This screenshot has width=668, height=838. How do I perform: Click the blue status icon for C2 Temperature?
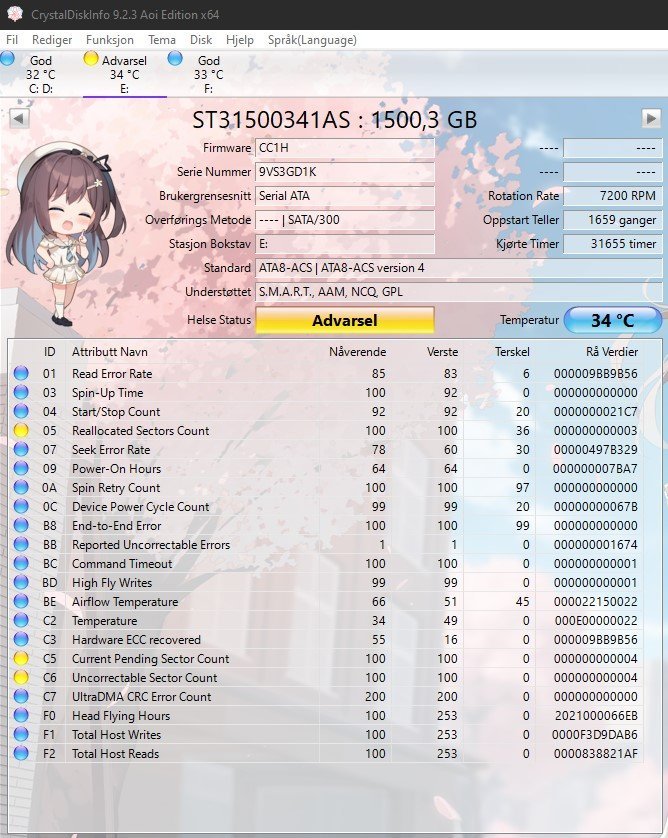tap(21, 620)
